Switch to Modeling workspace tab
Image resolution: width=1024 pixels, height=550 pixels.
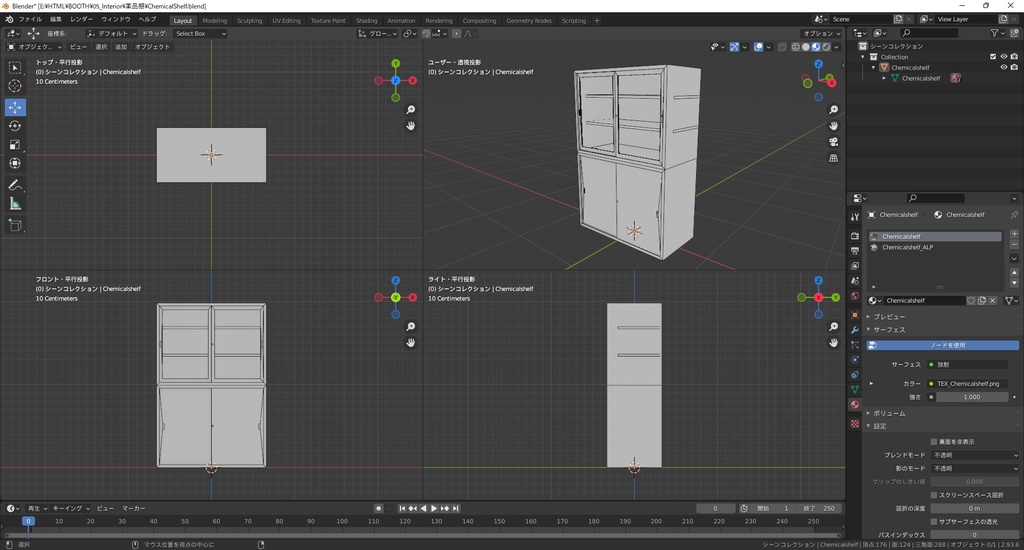tap(215, 21)
